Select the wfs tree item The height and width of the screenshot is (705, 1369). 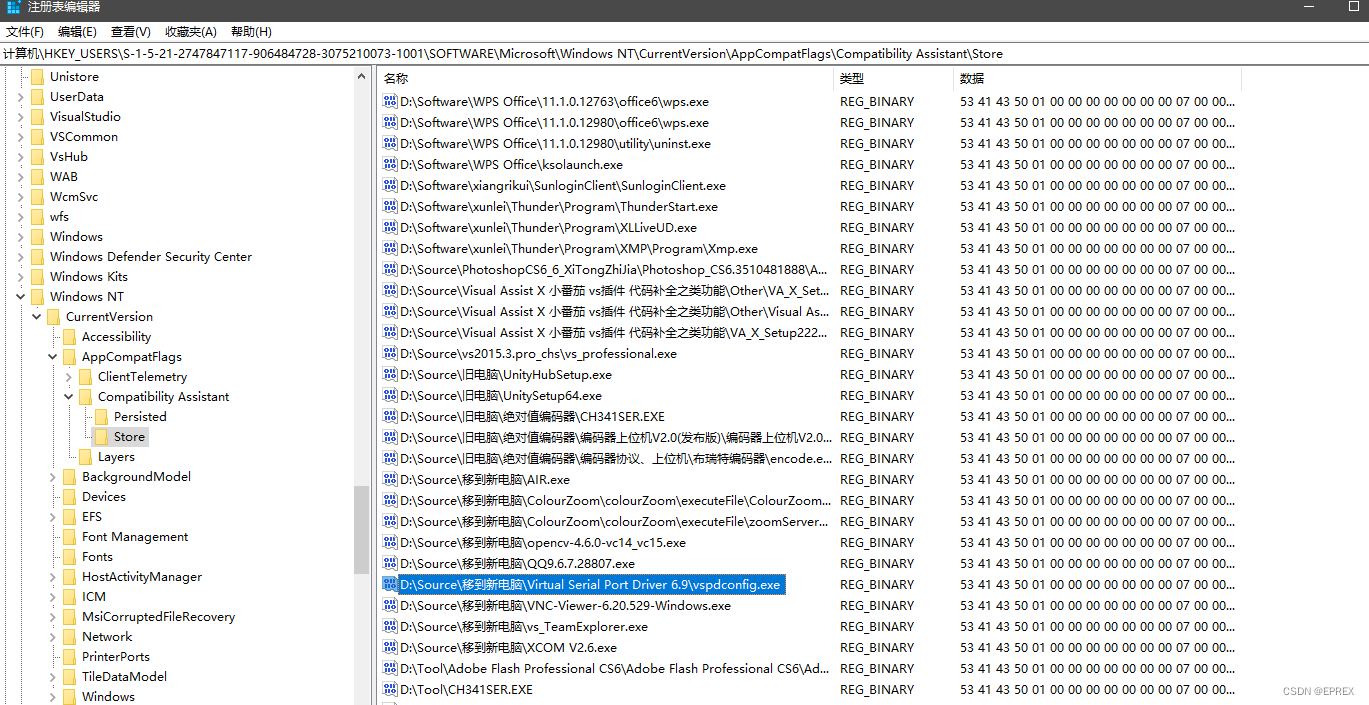59,217
